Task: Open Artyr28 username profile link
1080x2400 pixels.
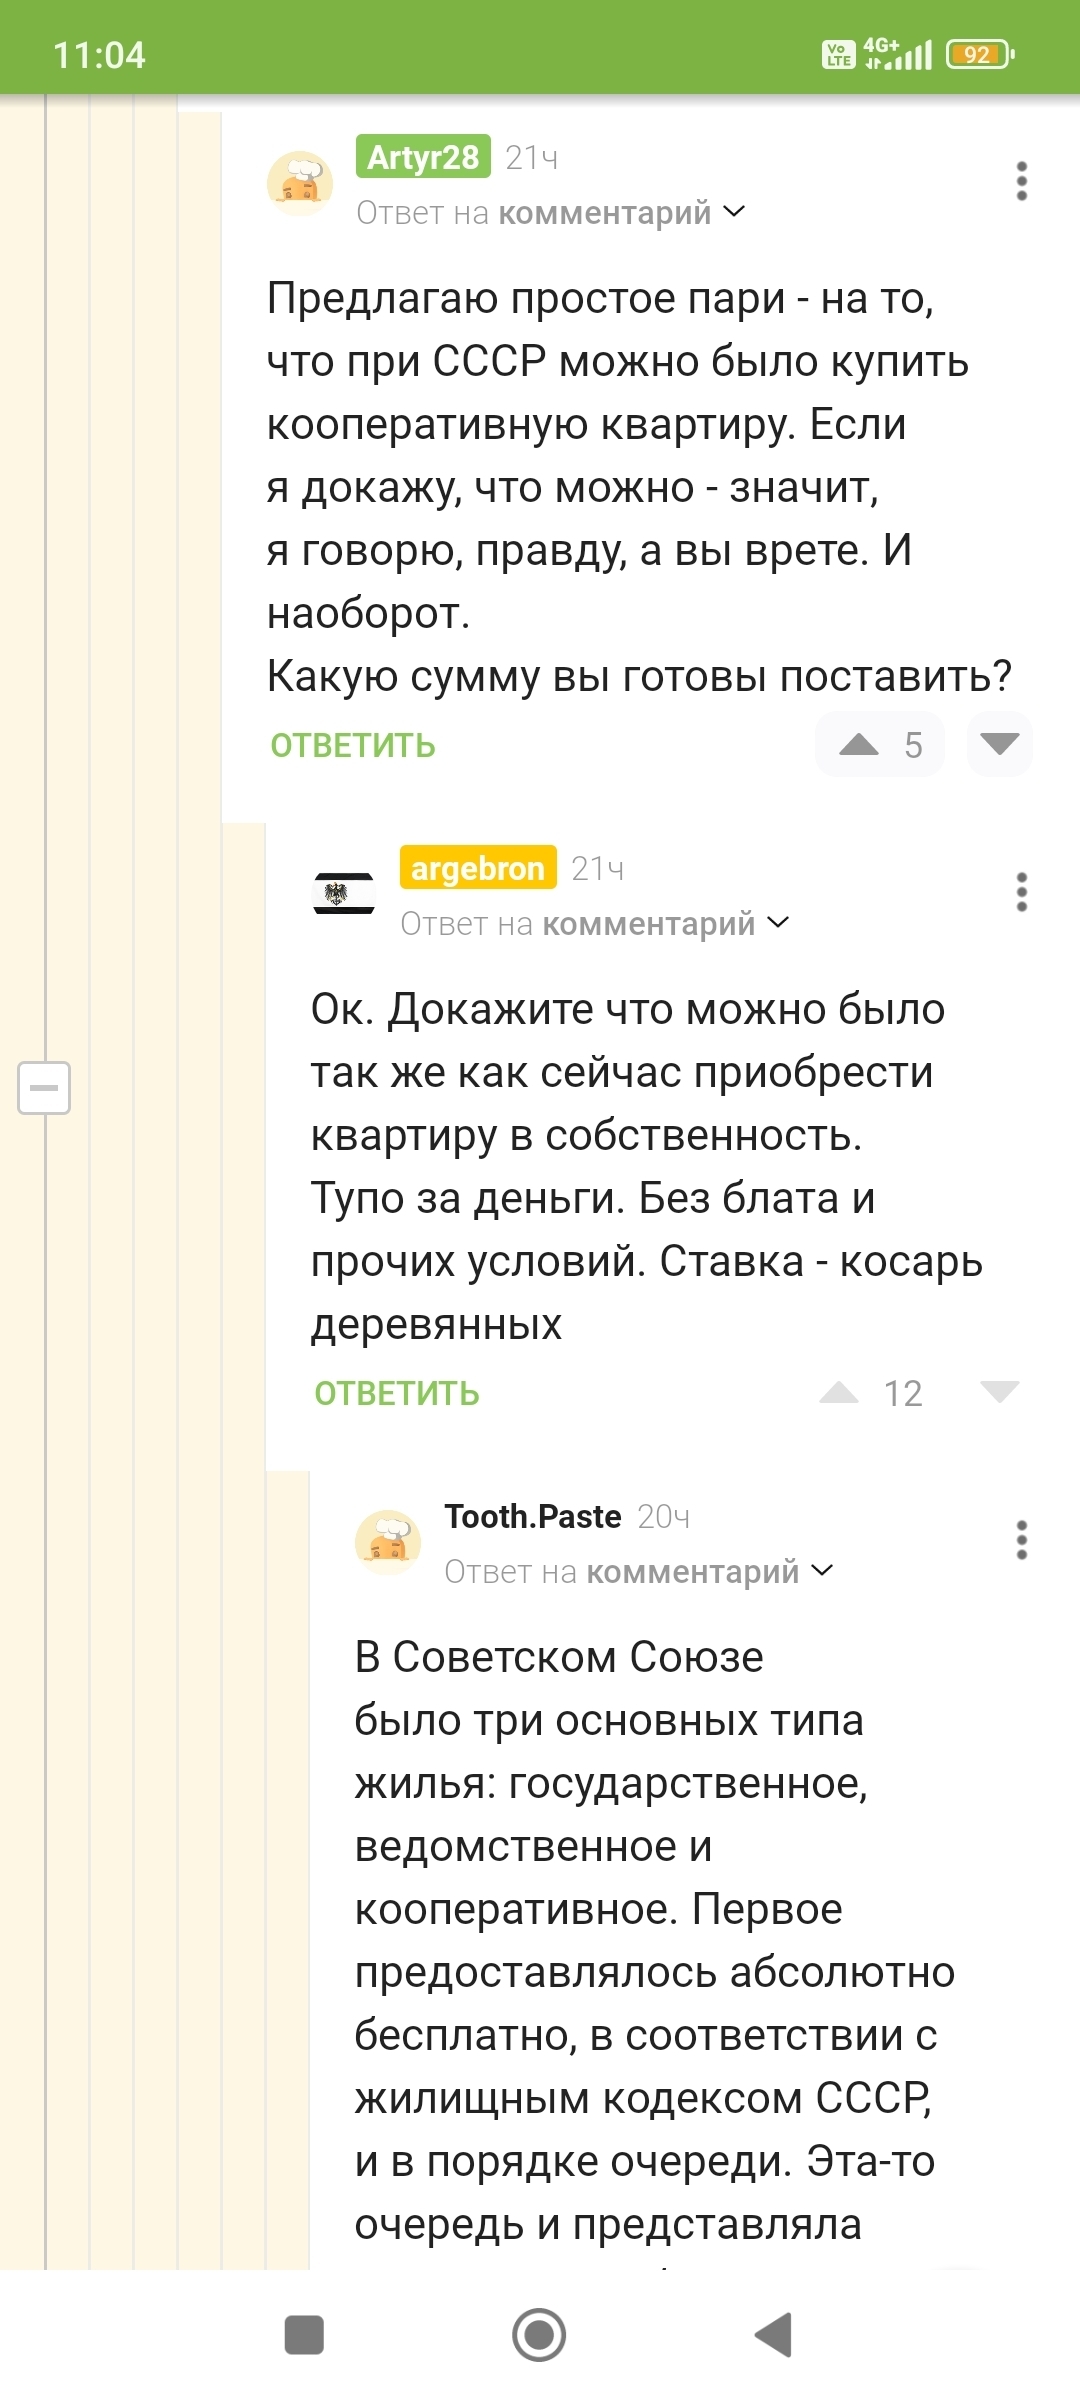Action: pyautogui.click(x=423, y=157)
